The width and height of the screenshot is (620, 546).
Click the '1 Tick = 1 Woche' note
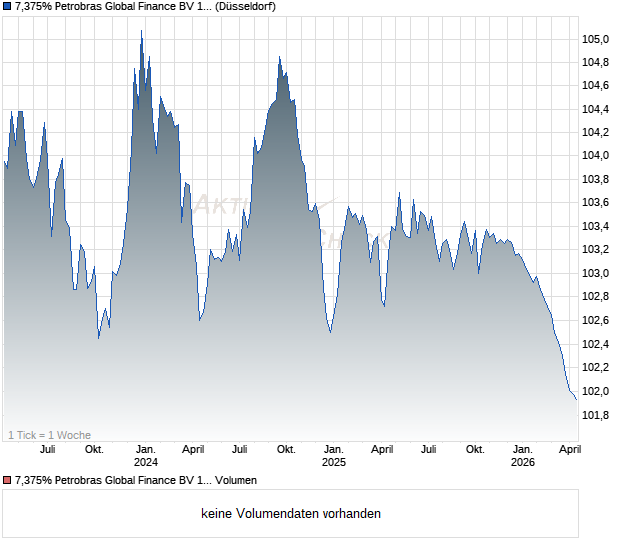coord(49,435)
